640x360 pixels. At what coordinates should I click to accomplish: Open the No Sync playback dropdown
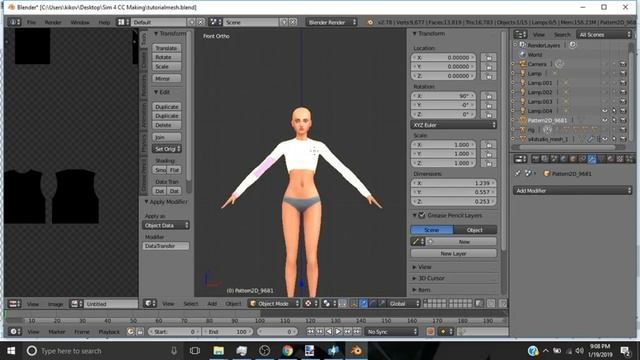(392, 332)
